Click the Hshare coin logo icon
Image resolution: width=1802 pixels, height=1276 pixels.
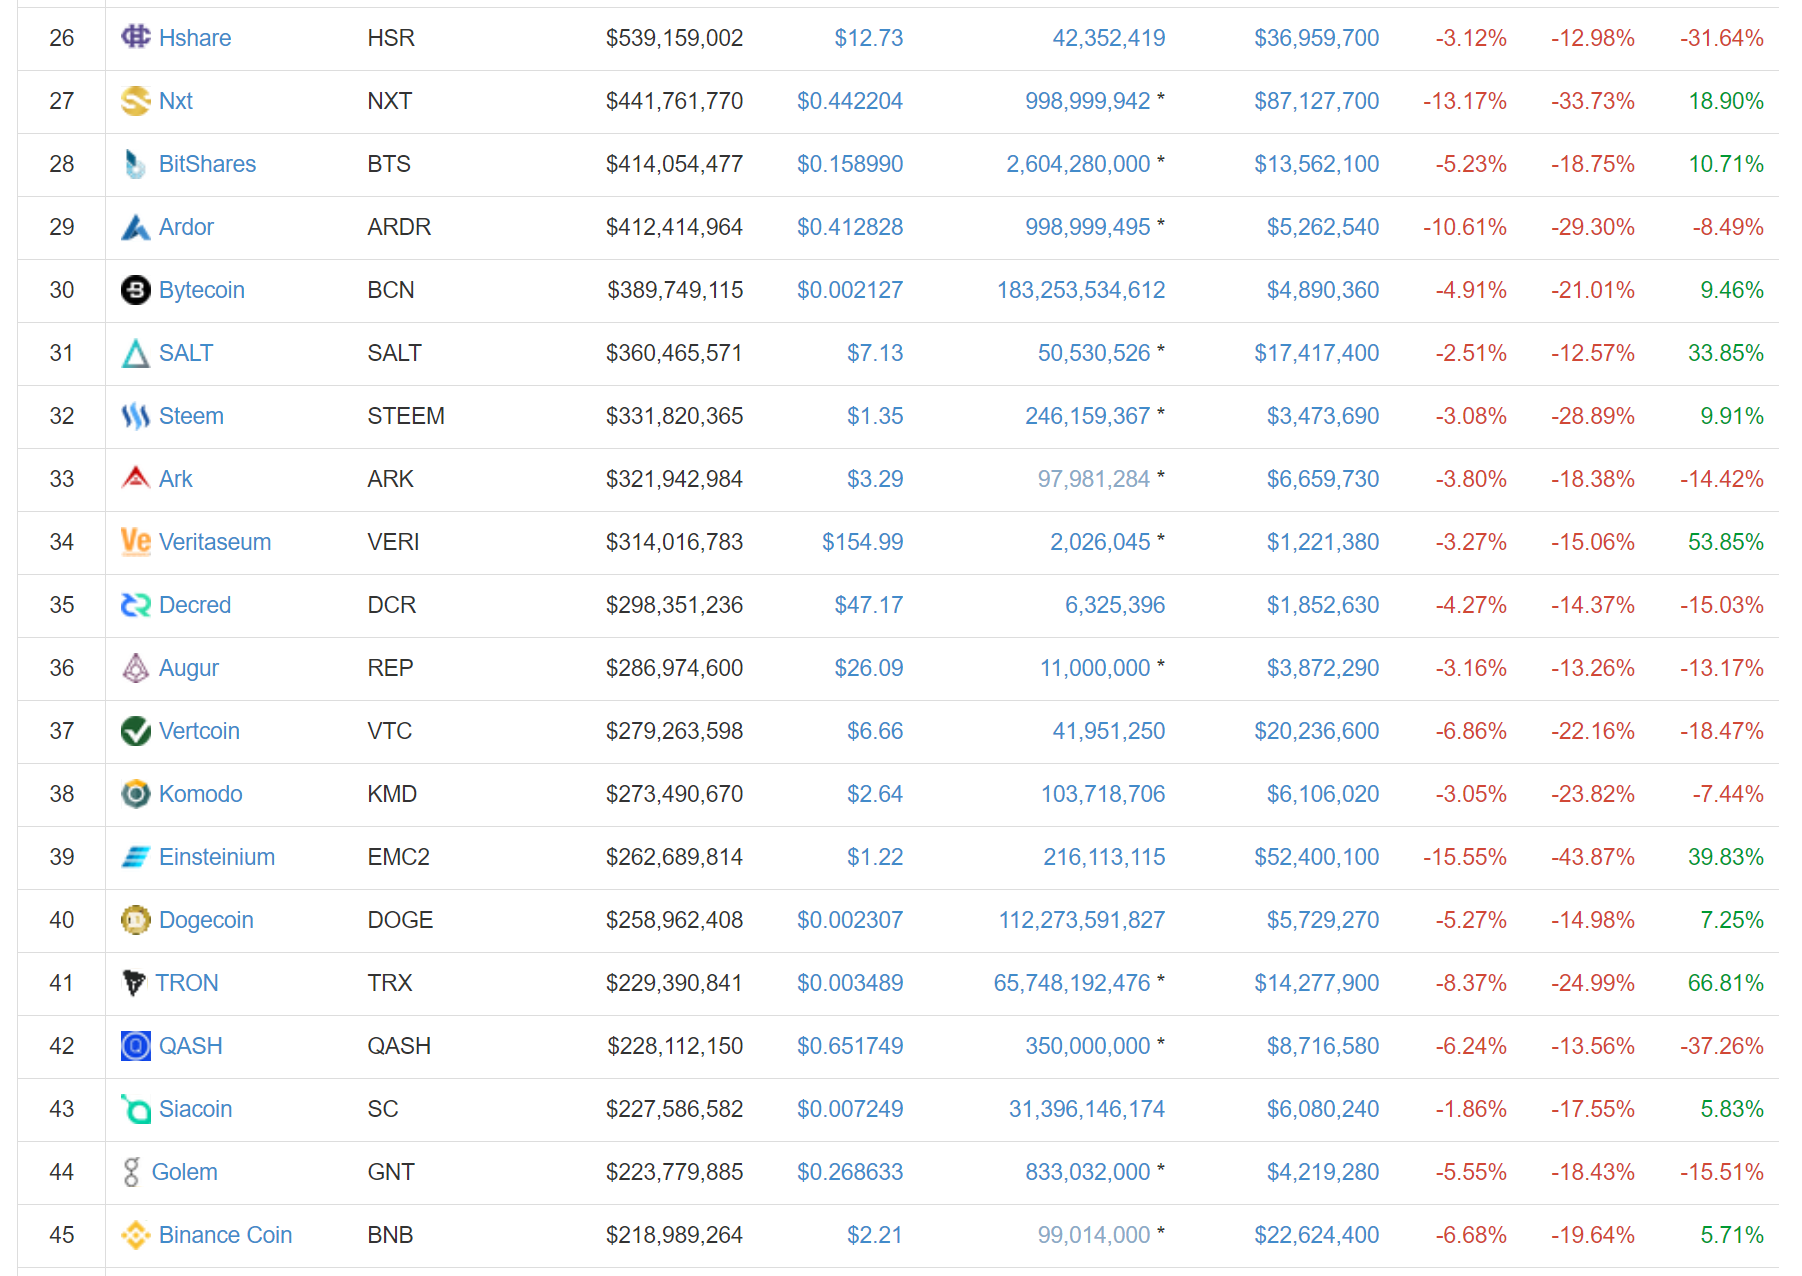tap(135, 38)
